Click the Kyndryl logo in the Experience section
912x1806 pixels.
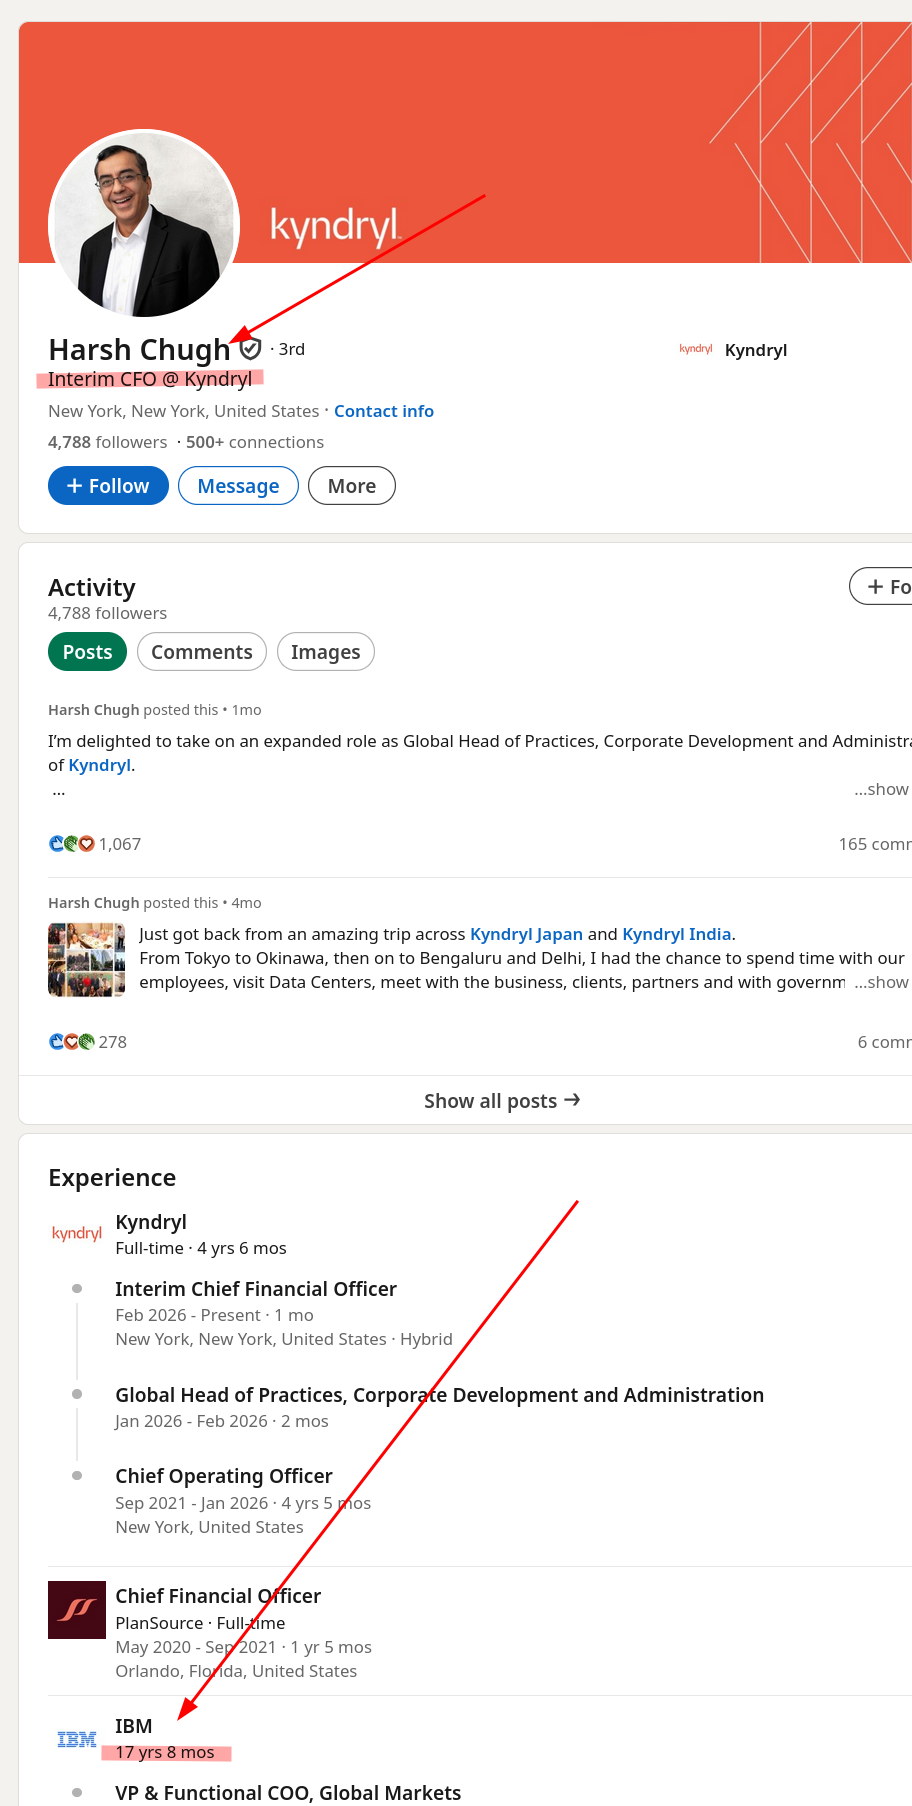77,1233
